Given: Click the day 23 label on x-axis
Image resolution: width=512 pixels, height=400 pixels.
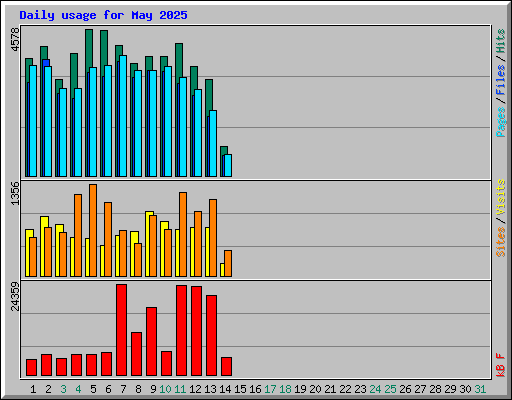Looking at the screenshot, I should (x=360, y=389).
